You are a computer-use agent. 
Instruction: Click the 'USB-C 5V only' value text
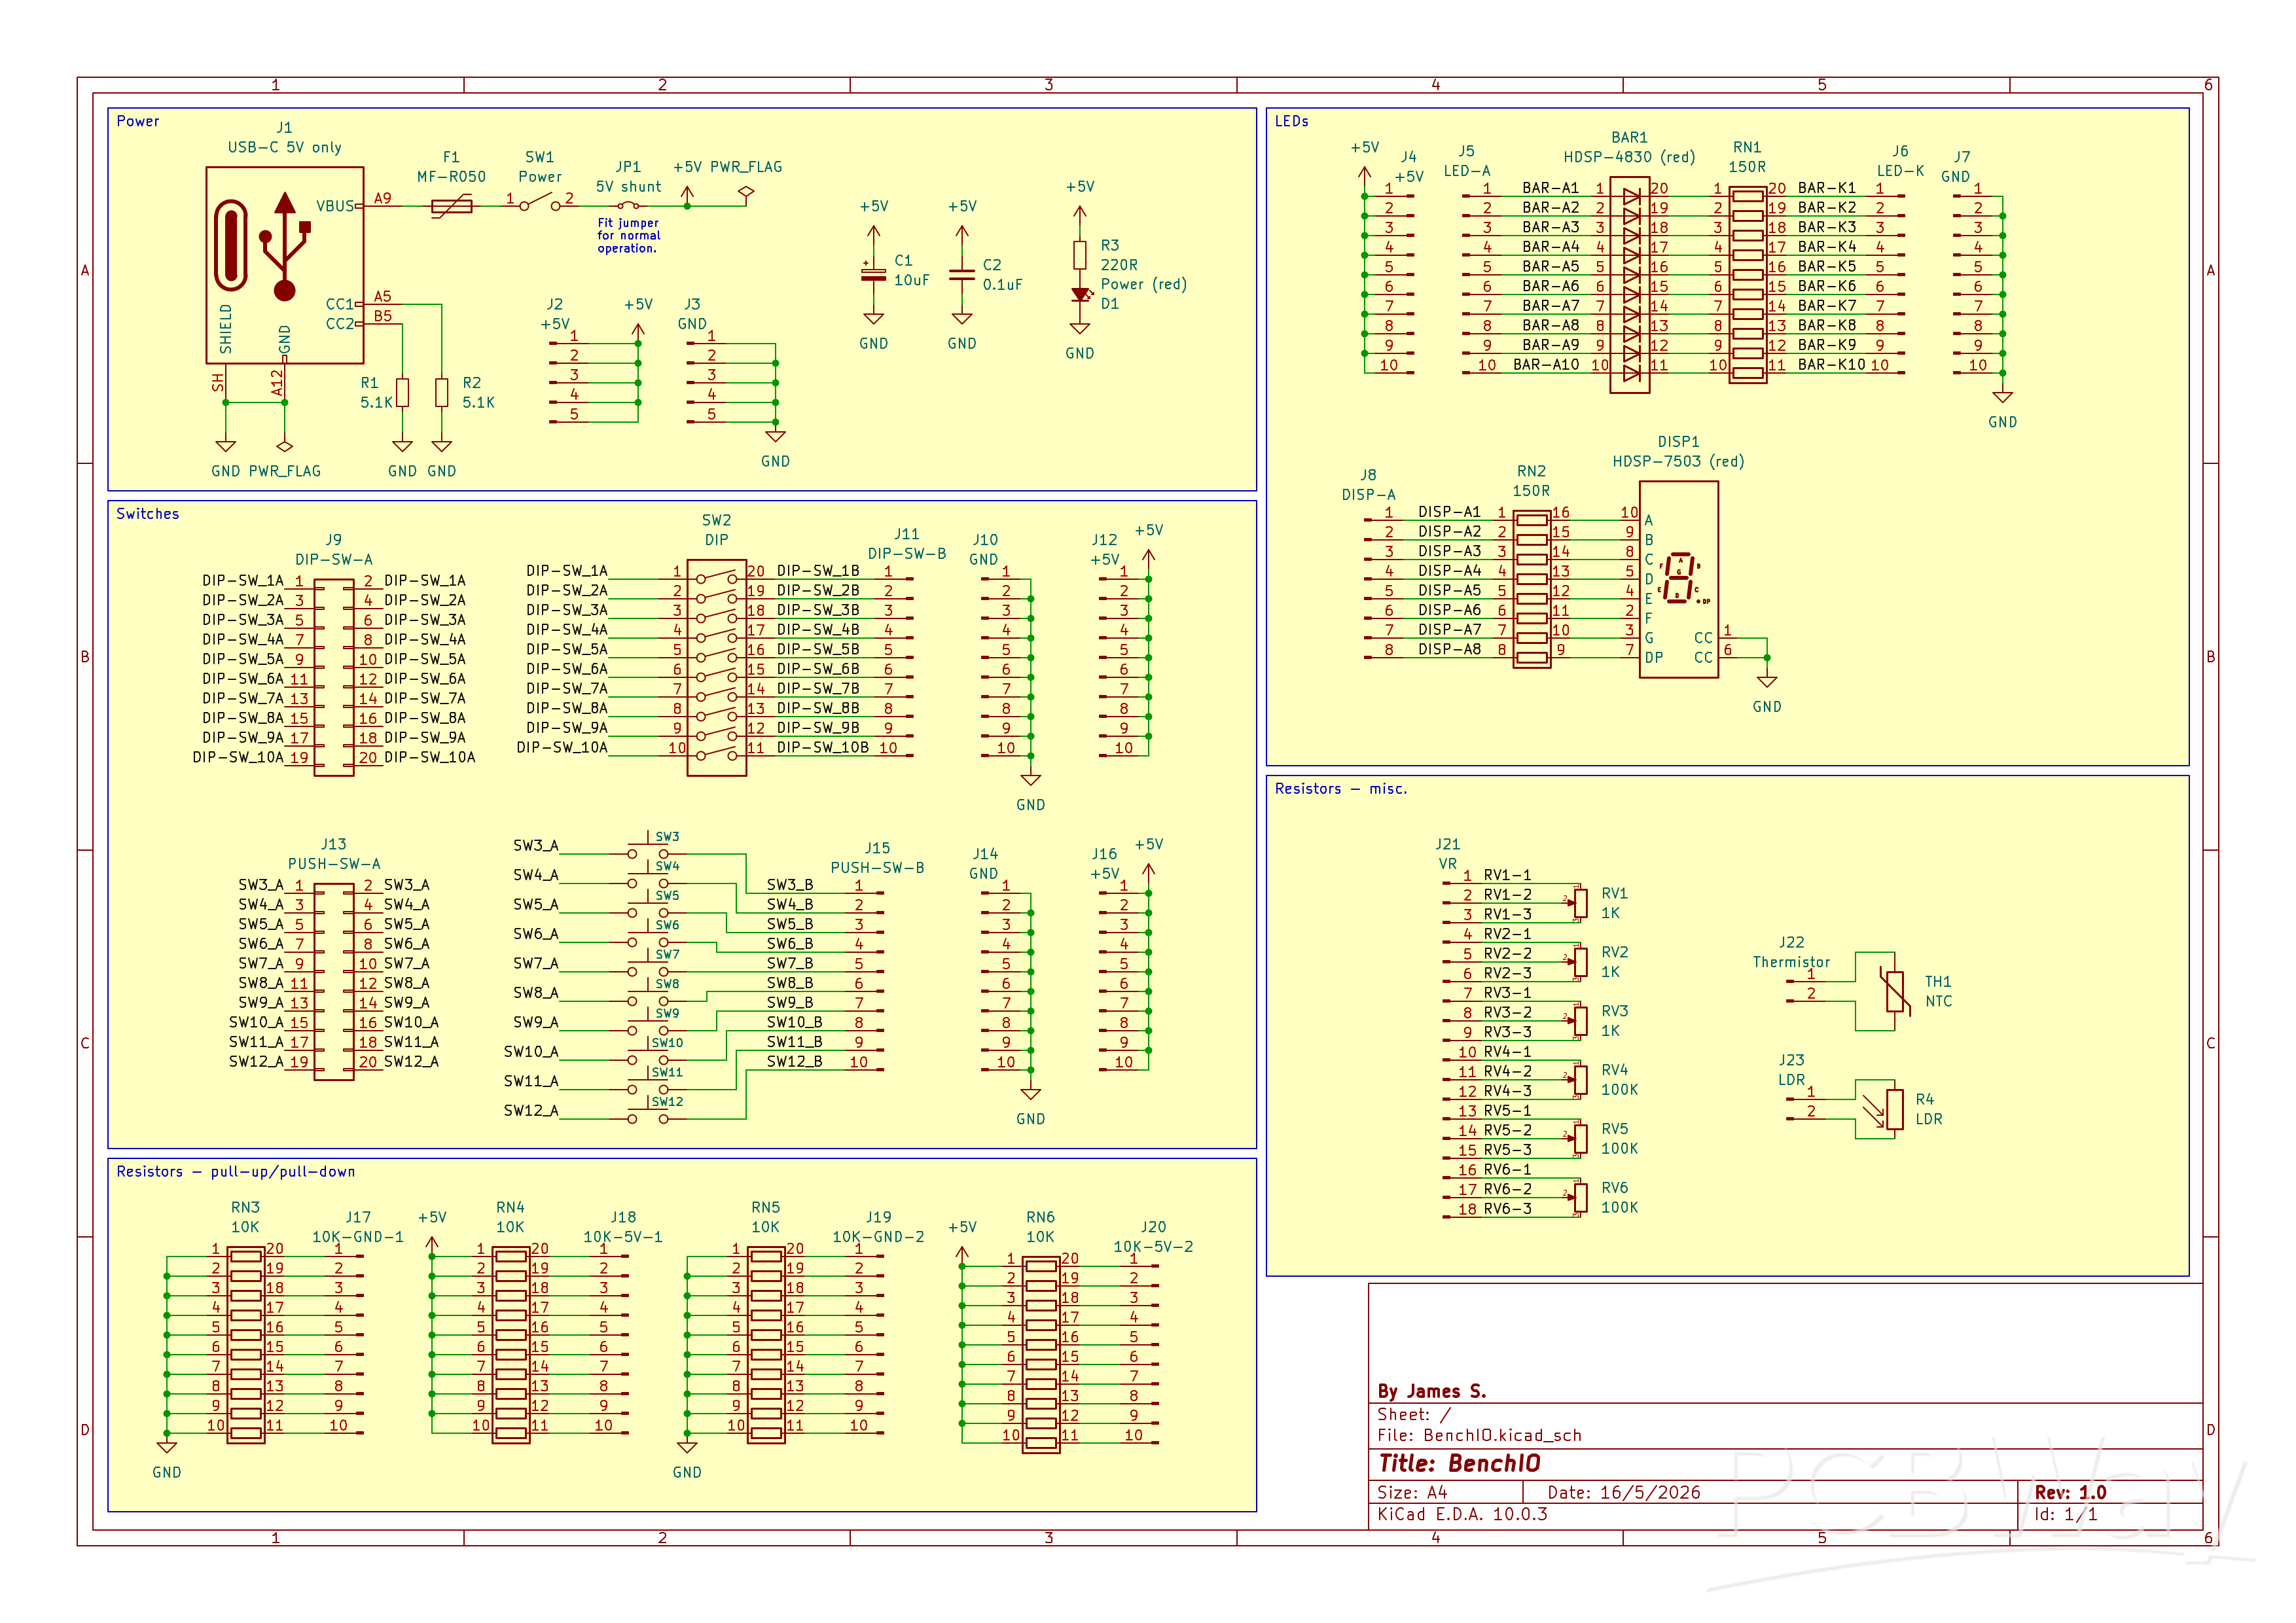point(285,147)
